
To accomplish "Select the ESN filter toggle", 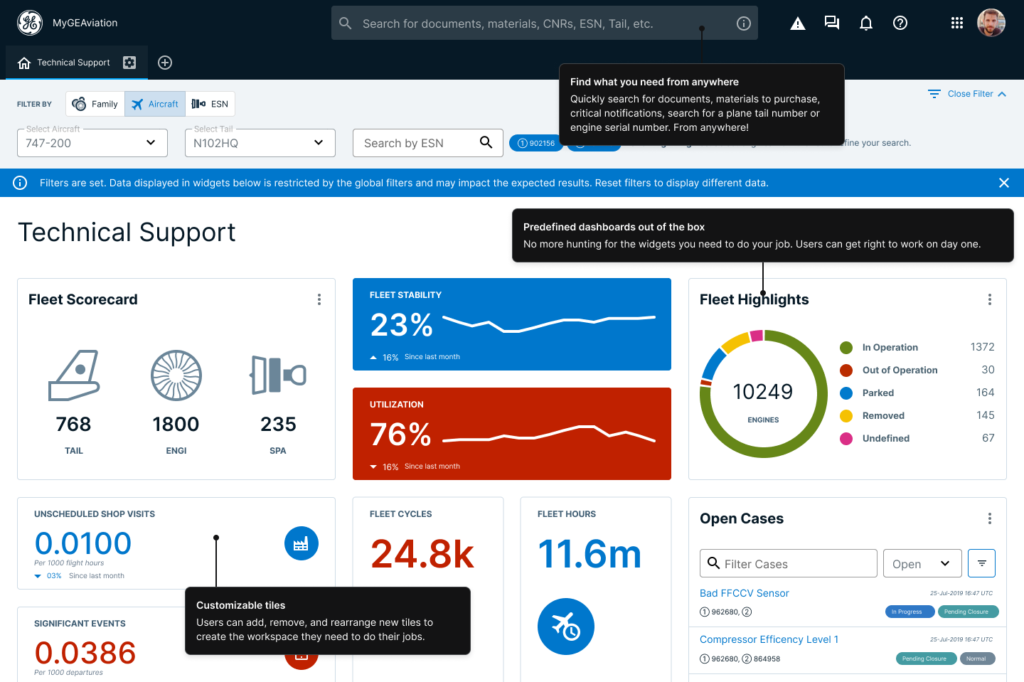I will pos(210,104).
